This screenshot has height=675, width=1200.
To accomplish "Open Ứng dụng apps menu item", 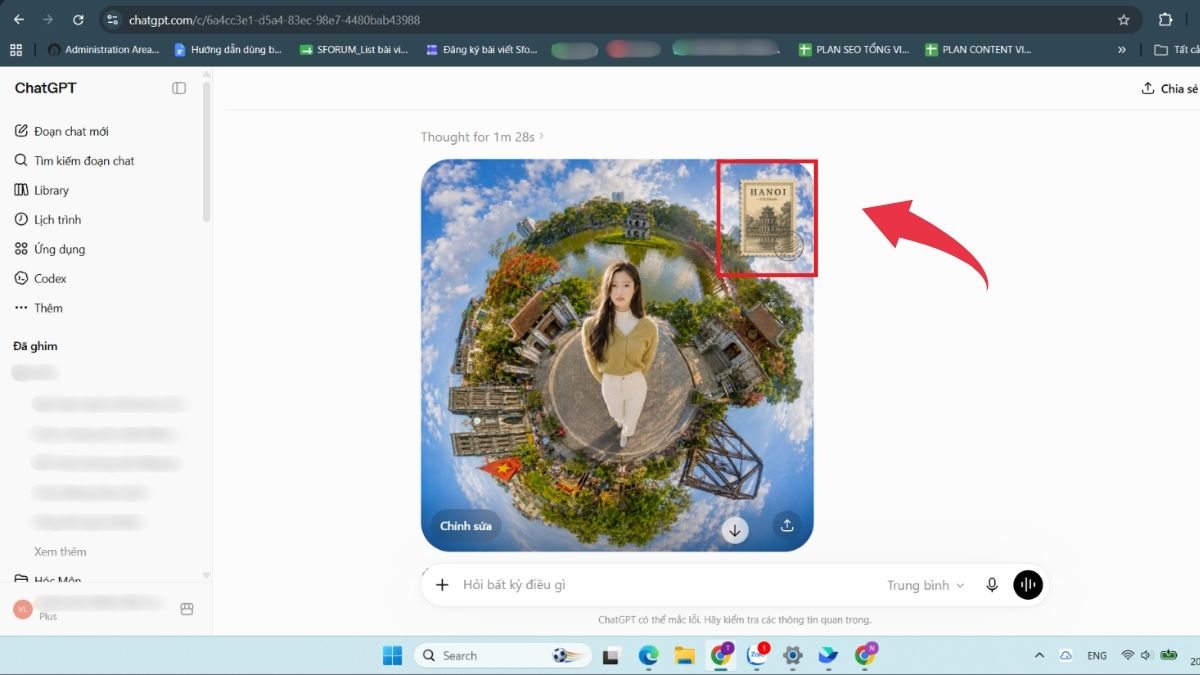I will (x=49, y=249).
